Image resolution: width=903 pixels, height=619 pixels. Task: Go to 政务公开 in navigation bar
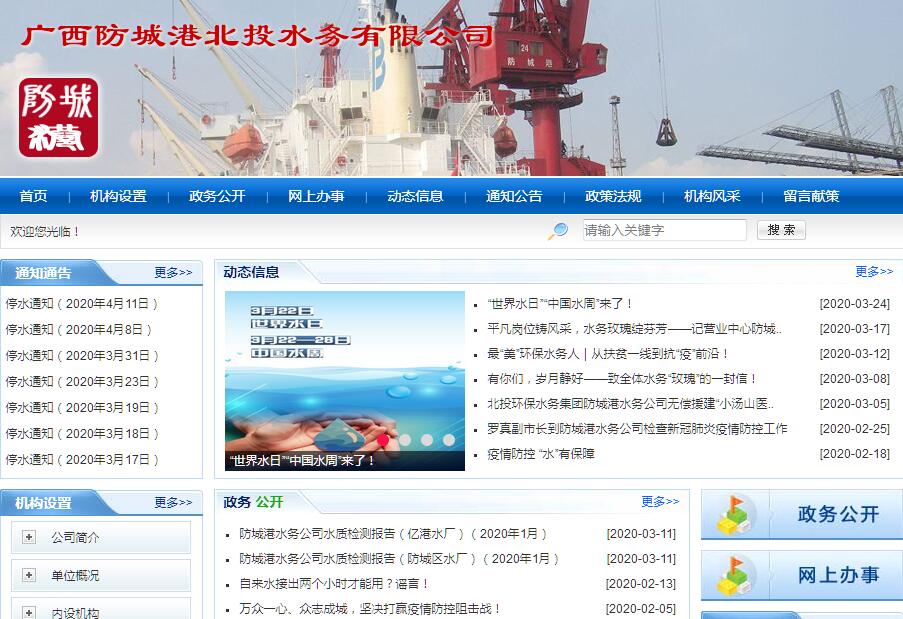pyautogui.click(x=217, y=196)
